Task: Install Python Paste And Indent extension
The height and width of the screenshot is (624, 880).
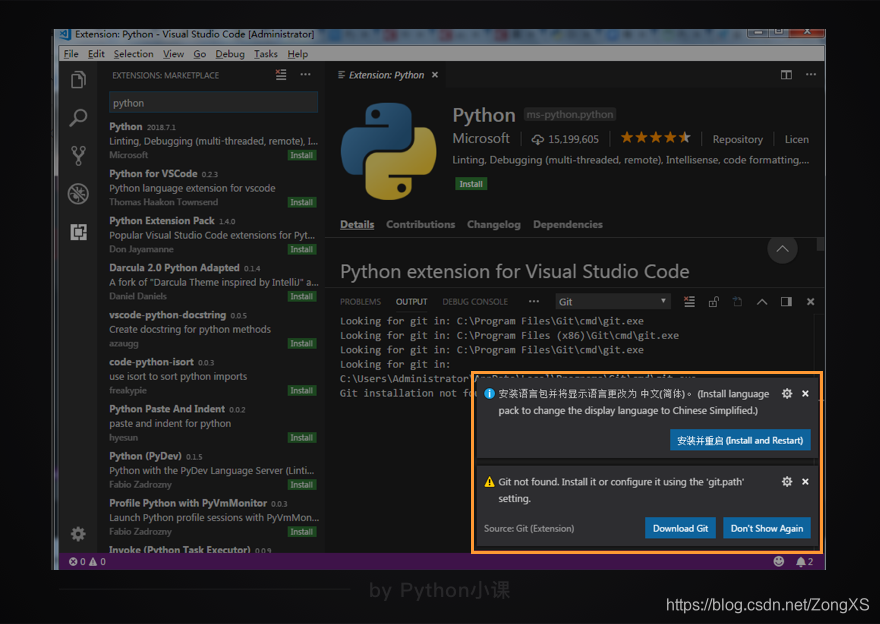Action: [302, 438]
